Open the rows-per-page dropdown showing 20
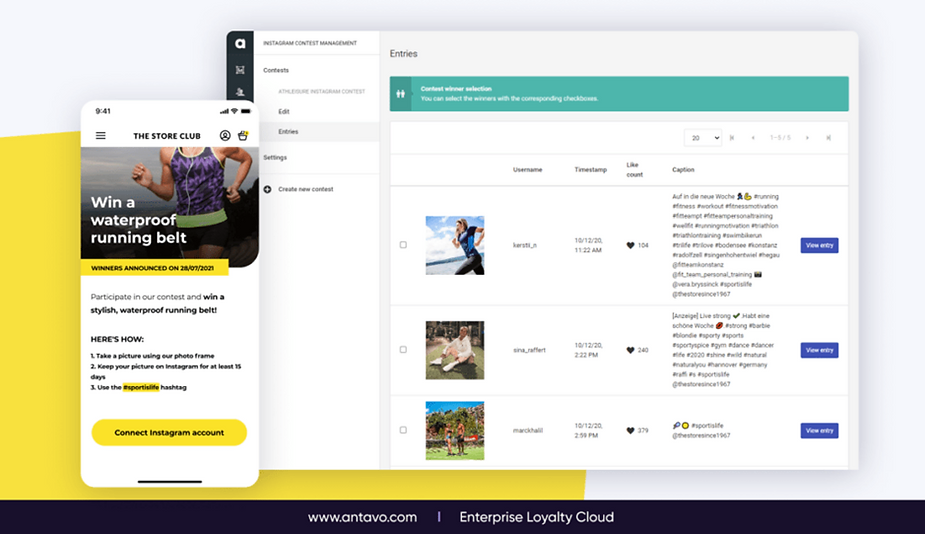The width and height of the screenshot is (925, 534). (x=703, y=137)
